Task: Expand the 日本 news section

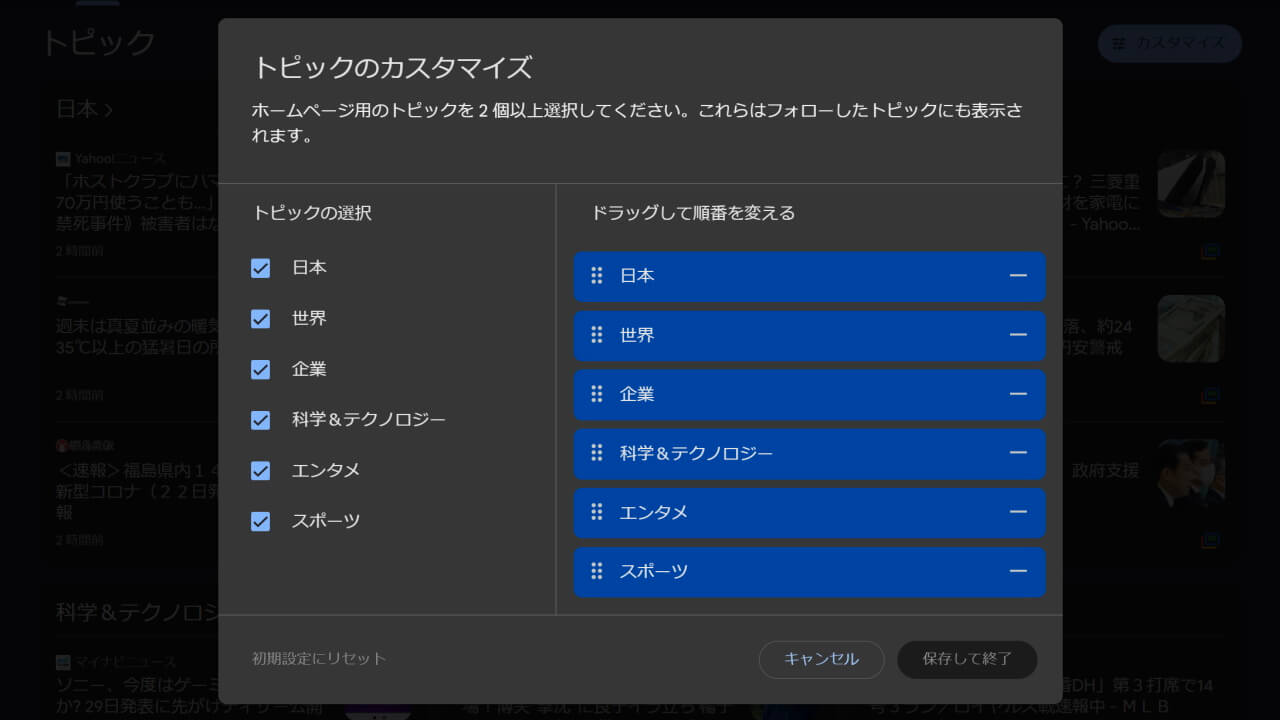Action: point(75,109)
